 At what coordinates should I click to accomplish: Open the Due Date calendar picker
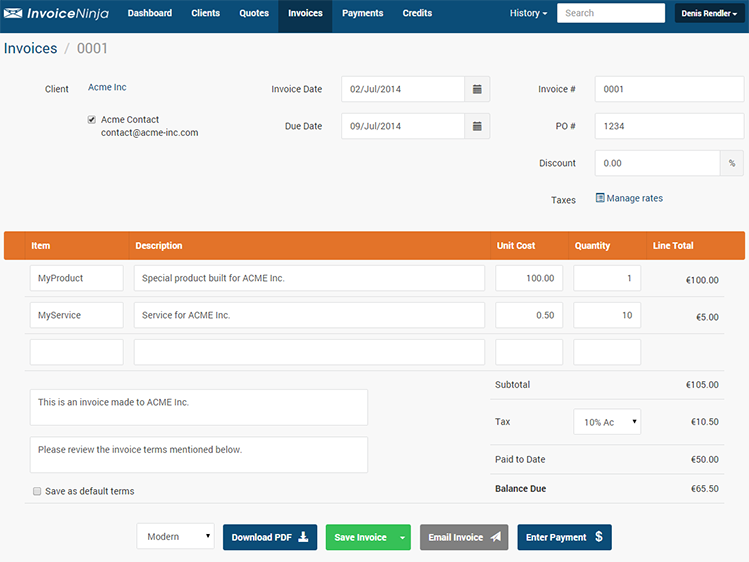[x=477, y=126]
